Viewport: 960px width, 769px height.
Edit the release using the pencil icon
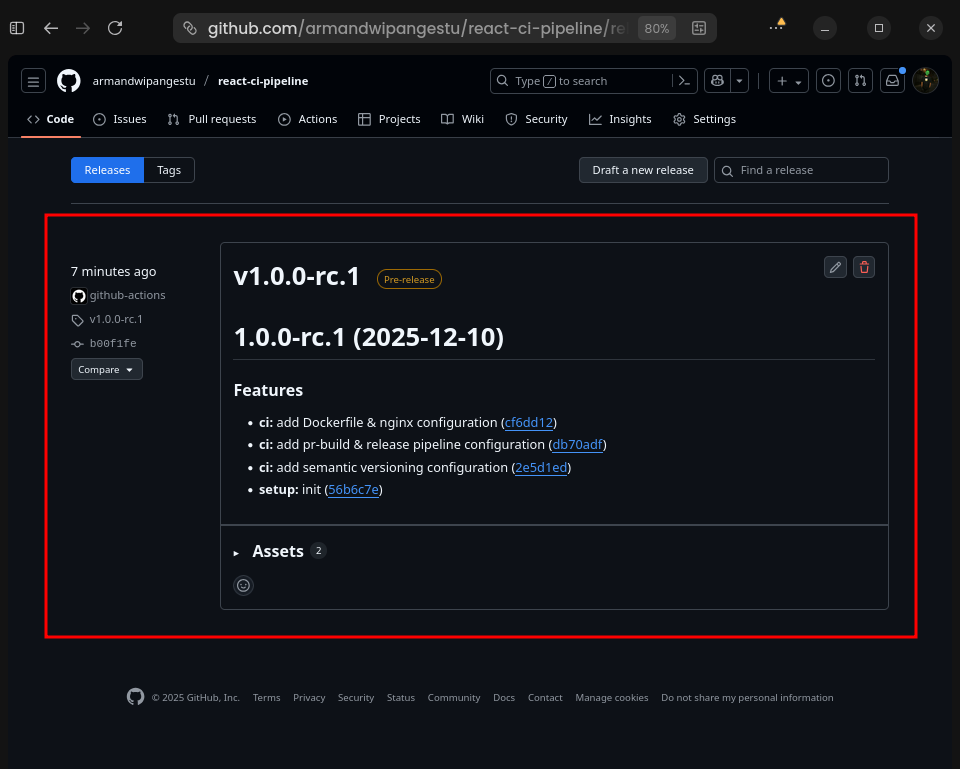[x=835, y=267]
